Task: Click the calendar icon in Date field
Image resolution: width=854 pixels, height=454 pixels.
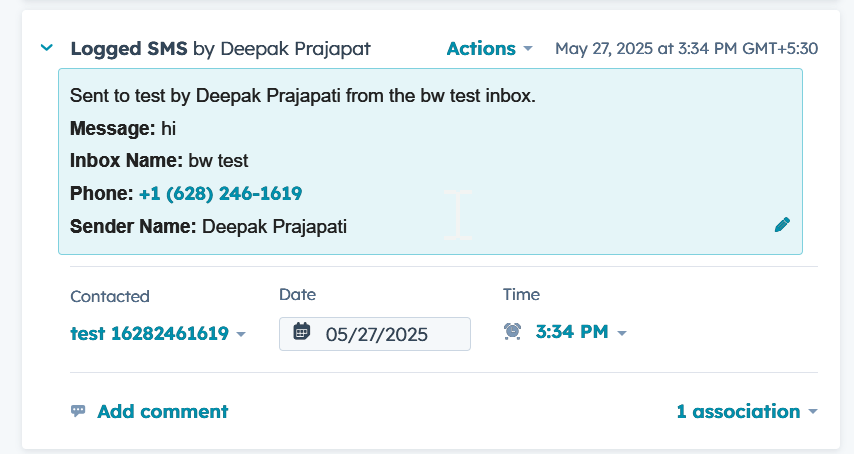Action: pos(302,332)
